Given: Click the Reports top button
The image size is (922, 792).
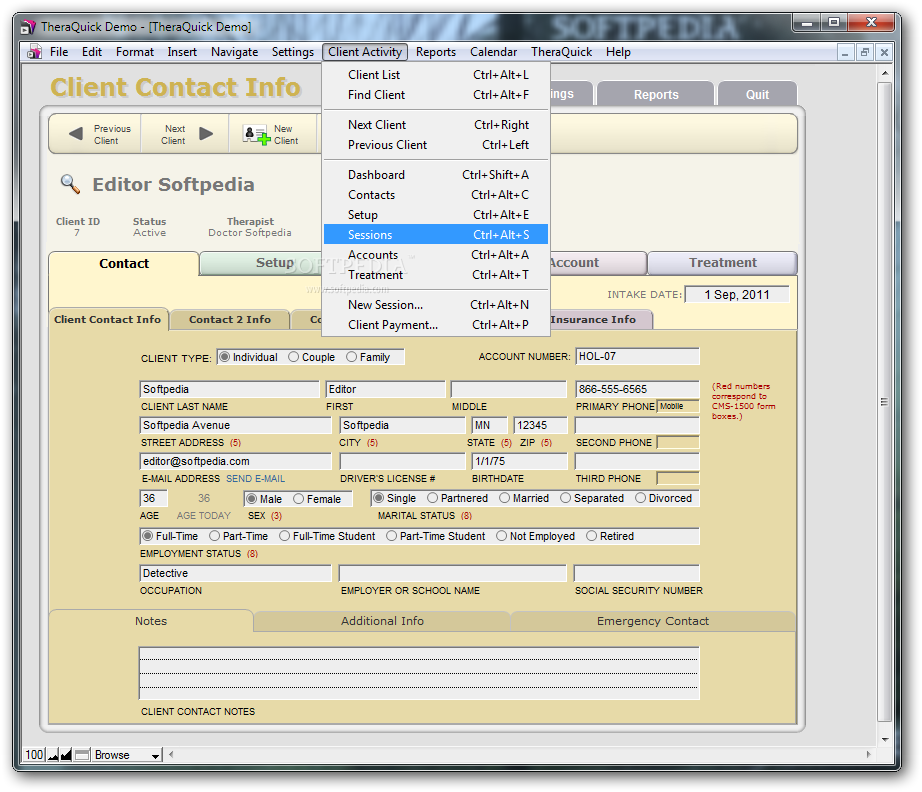Looking at the screenshot, I should coord(656,95).
